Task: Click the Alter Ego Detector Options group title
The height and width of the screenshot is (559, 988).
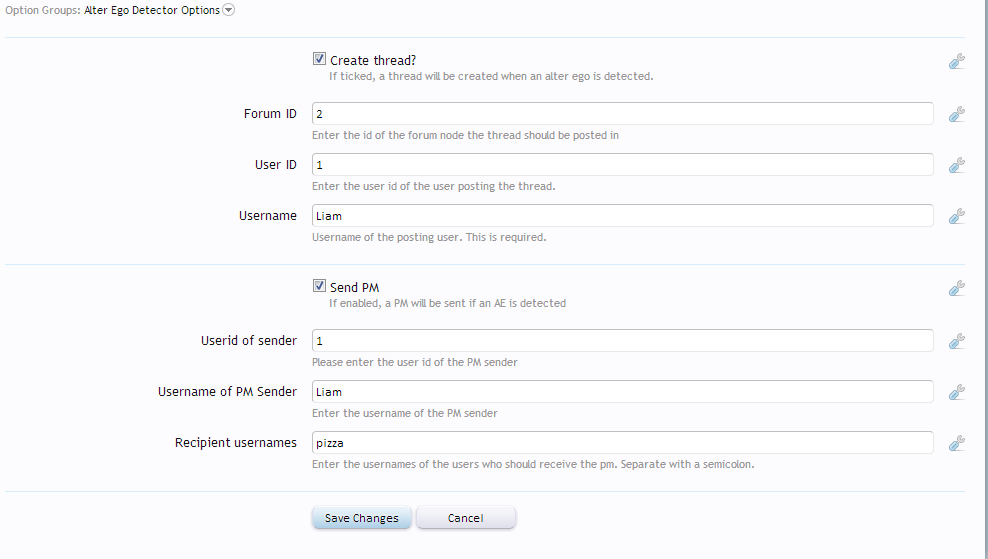Action: tap(151, 11)
